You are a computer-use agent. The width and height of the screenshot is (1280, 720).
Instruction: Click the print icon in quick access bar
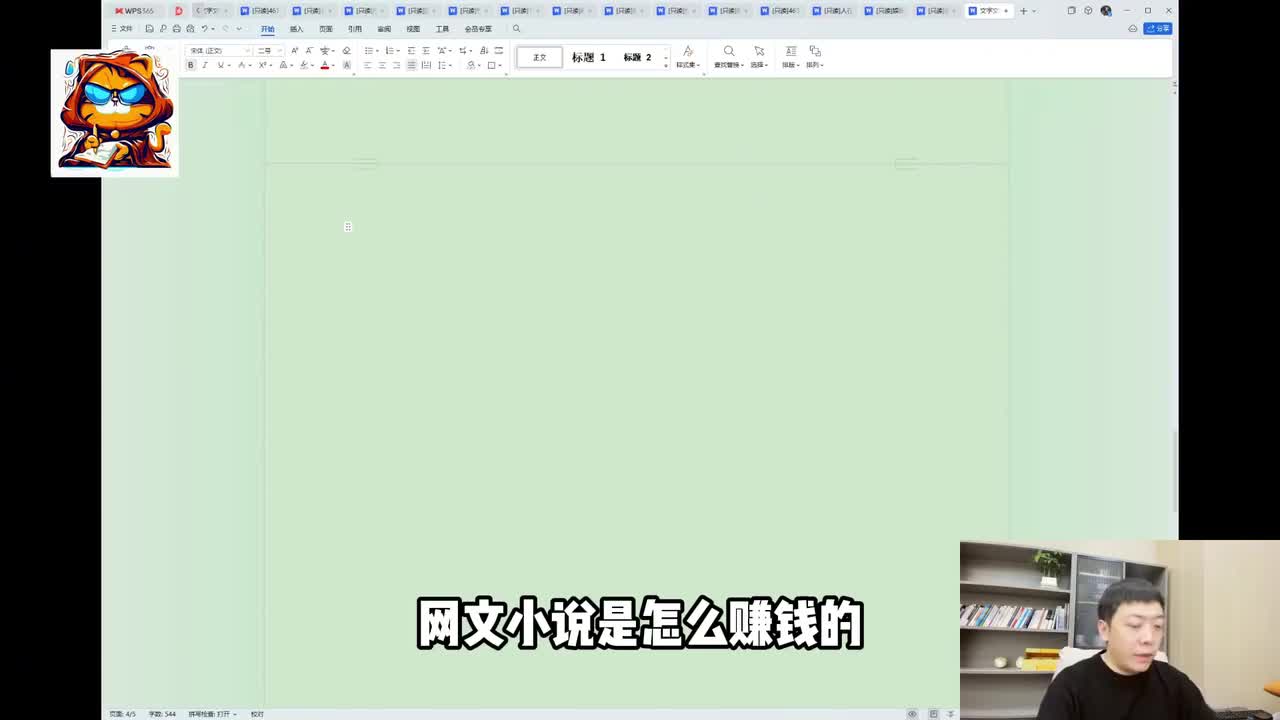pos(176,29)
